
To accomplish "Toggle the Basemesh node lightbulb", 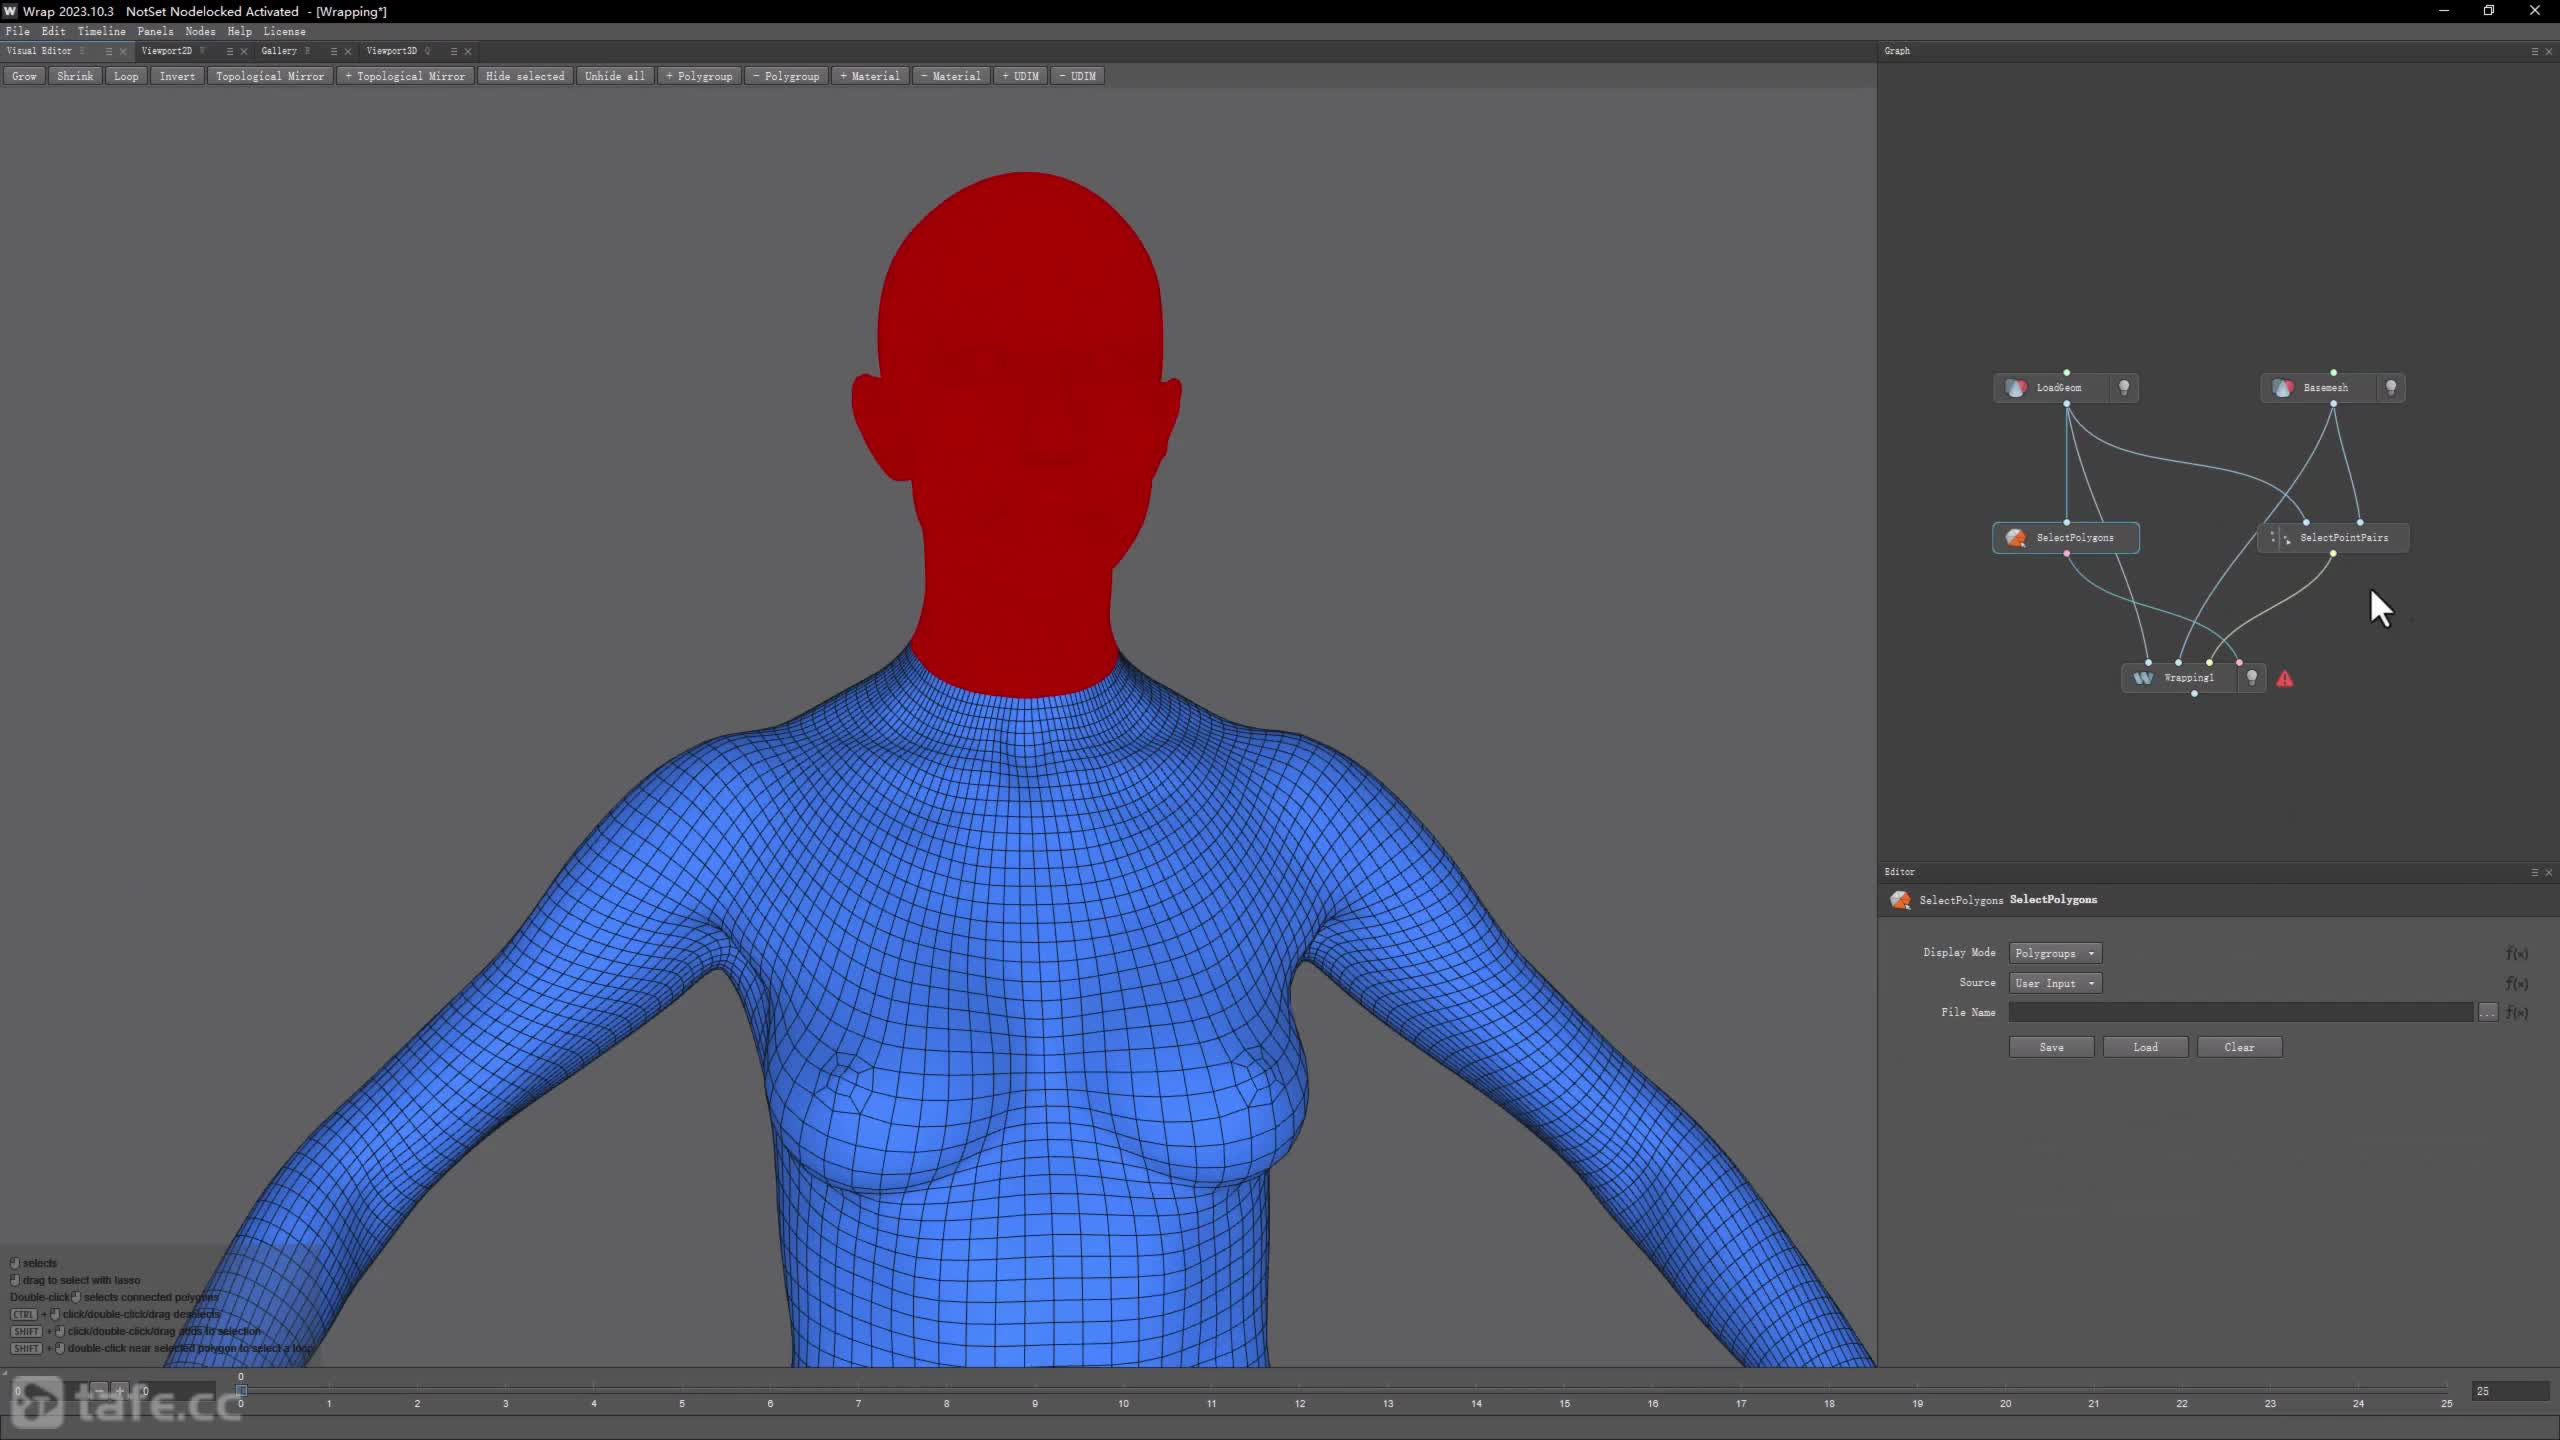I will [x=2391, y=388].
